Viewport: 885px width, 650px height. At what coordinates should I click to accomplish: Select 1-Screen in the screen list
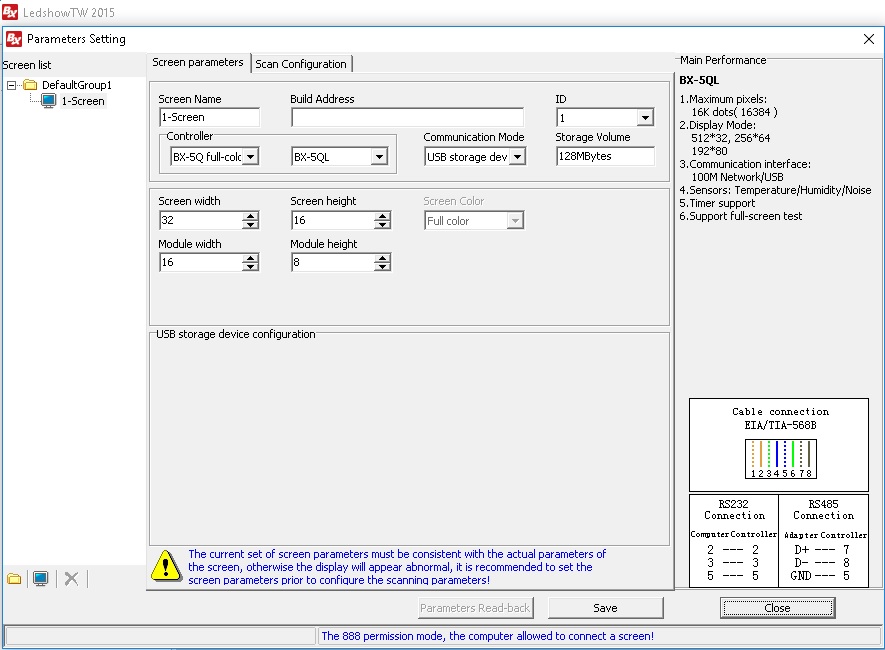coord(83,101)
